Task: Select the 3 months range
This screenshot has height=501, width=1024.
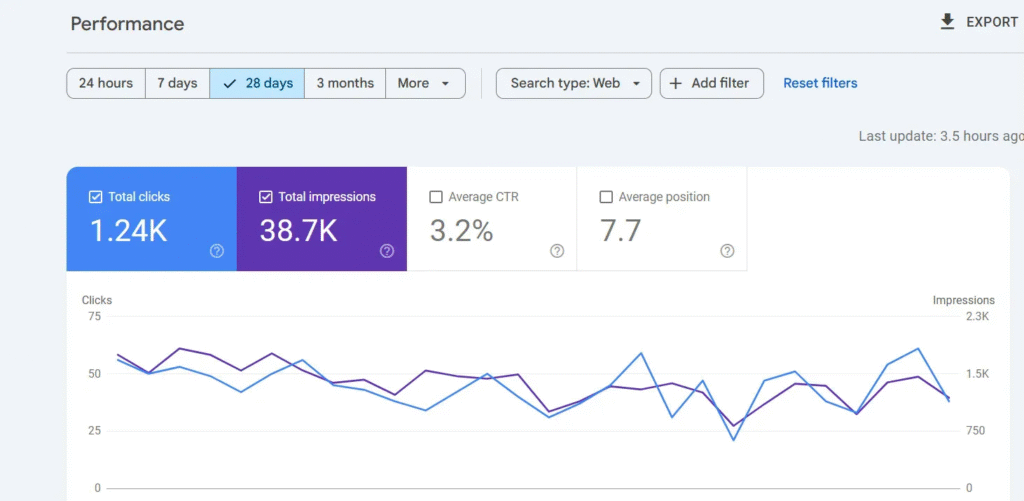Action: click(x=345, y=84)
